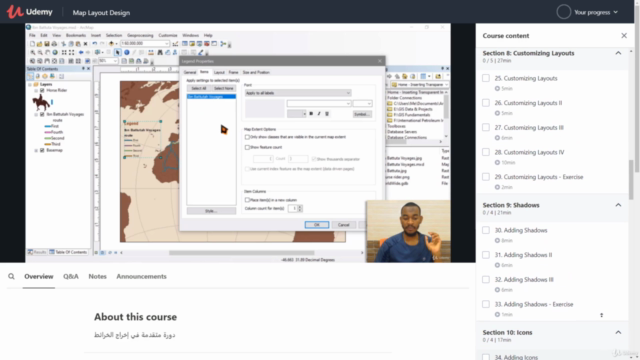
Task: Open the File menu in ArcMap
Action: click(32, 36)
